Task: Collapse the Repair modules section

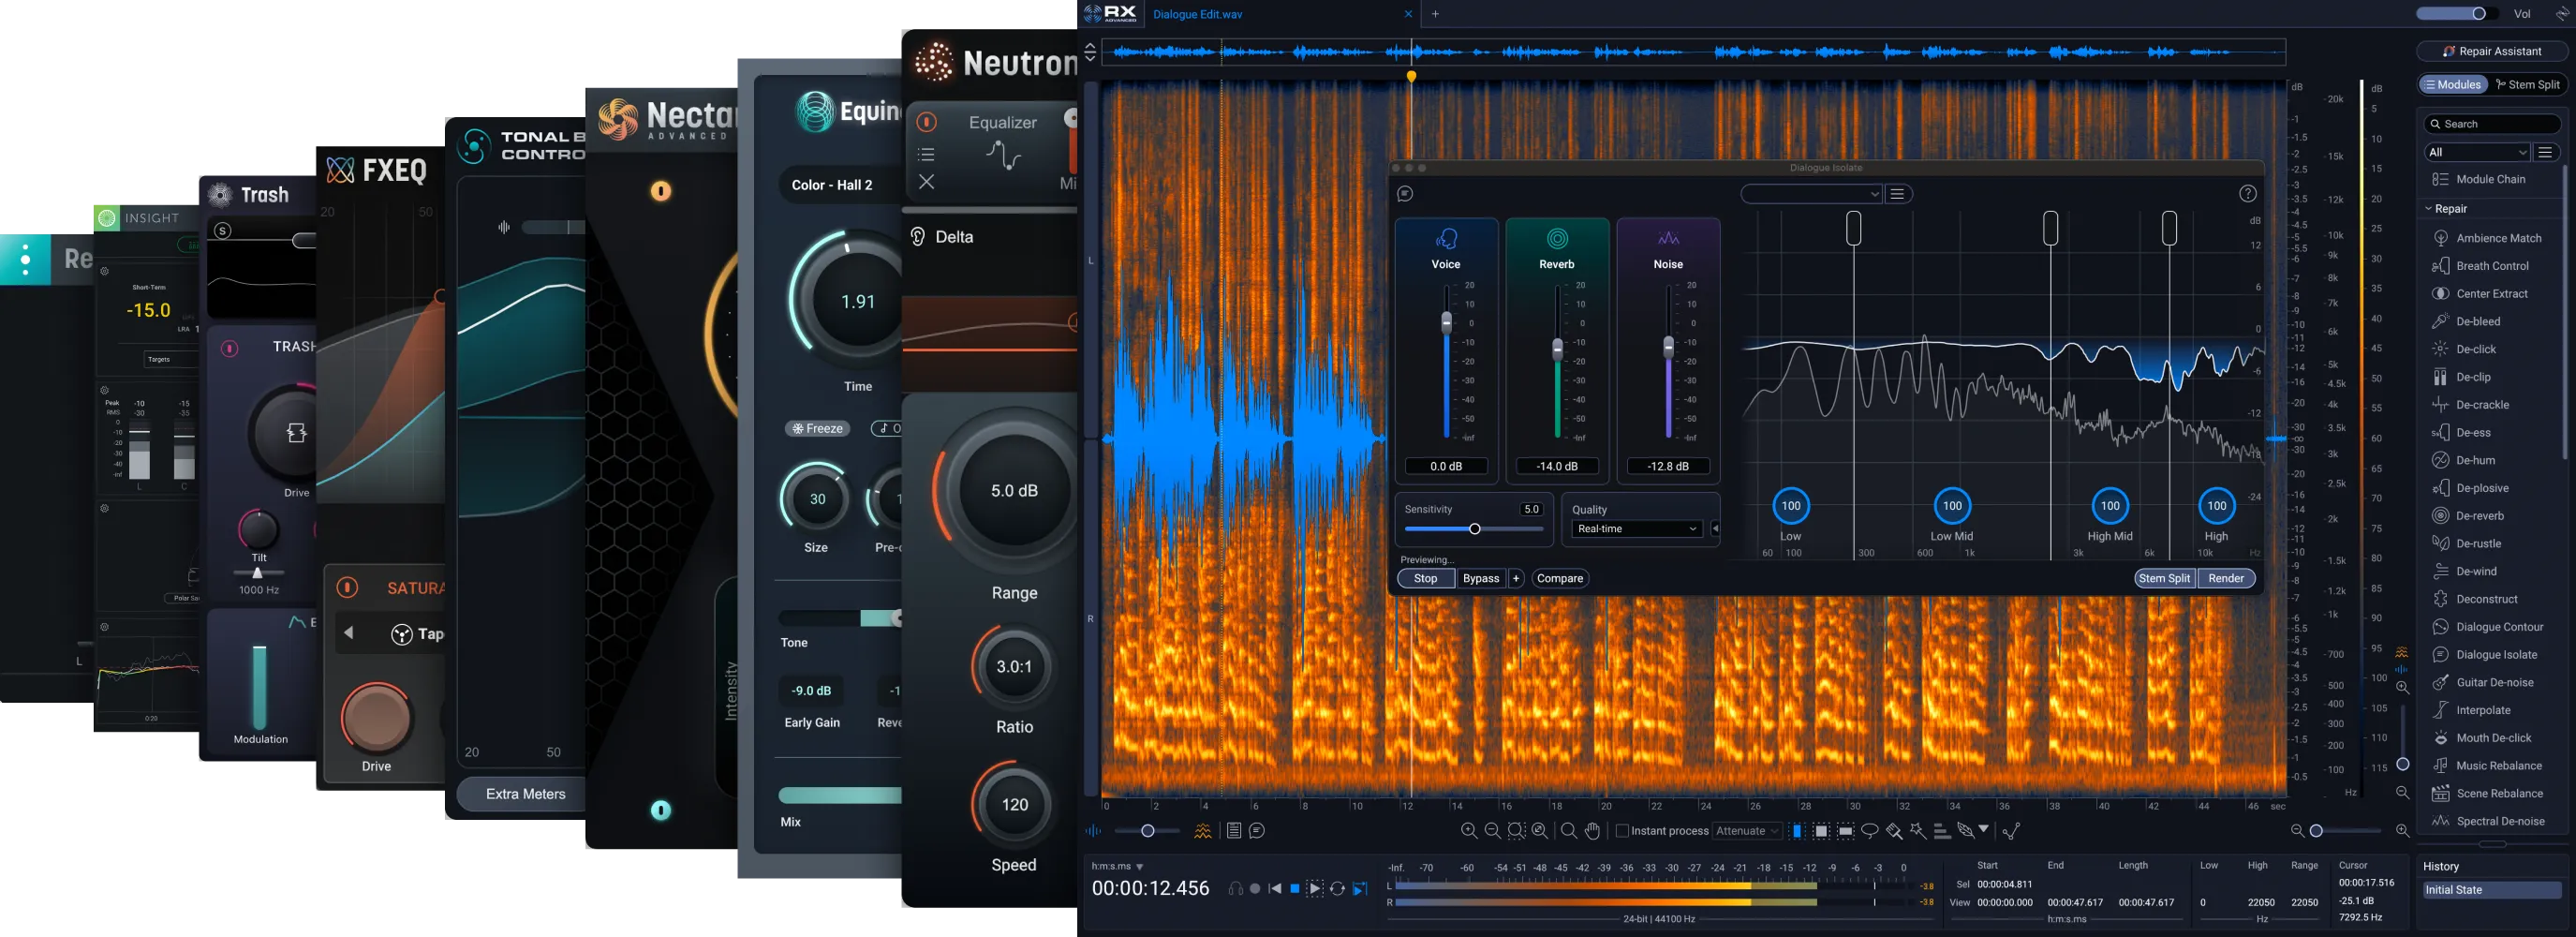Action: click(x=2428, y=208)
